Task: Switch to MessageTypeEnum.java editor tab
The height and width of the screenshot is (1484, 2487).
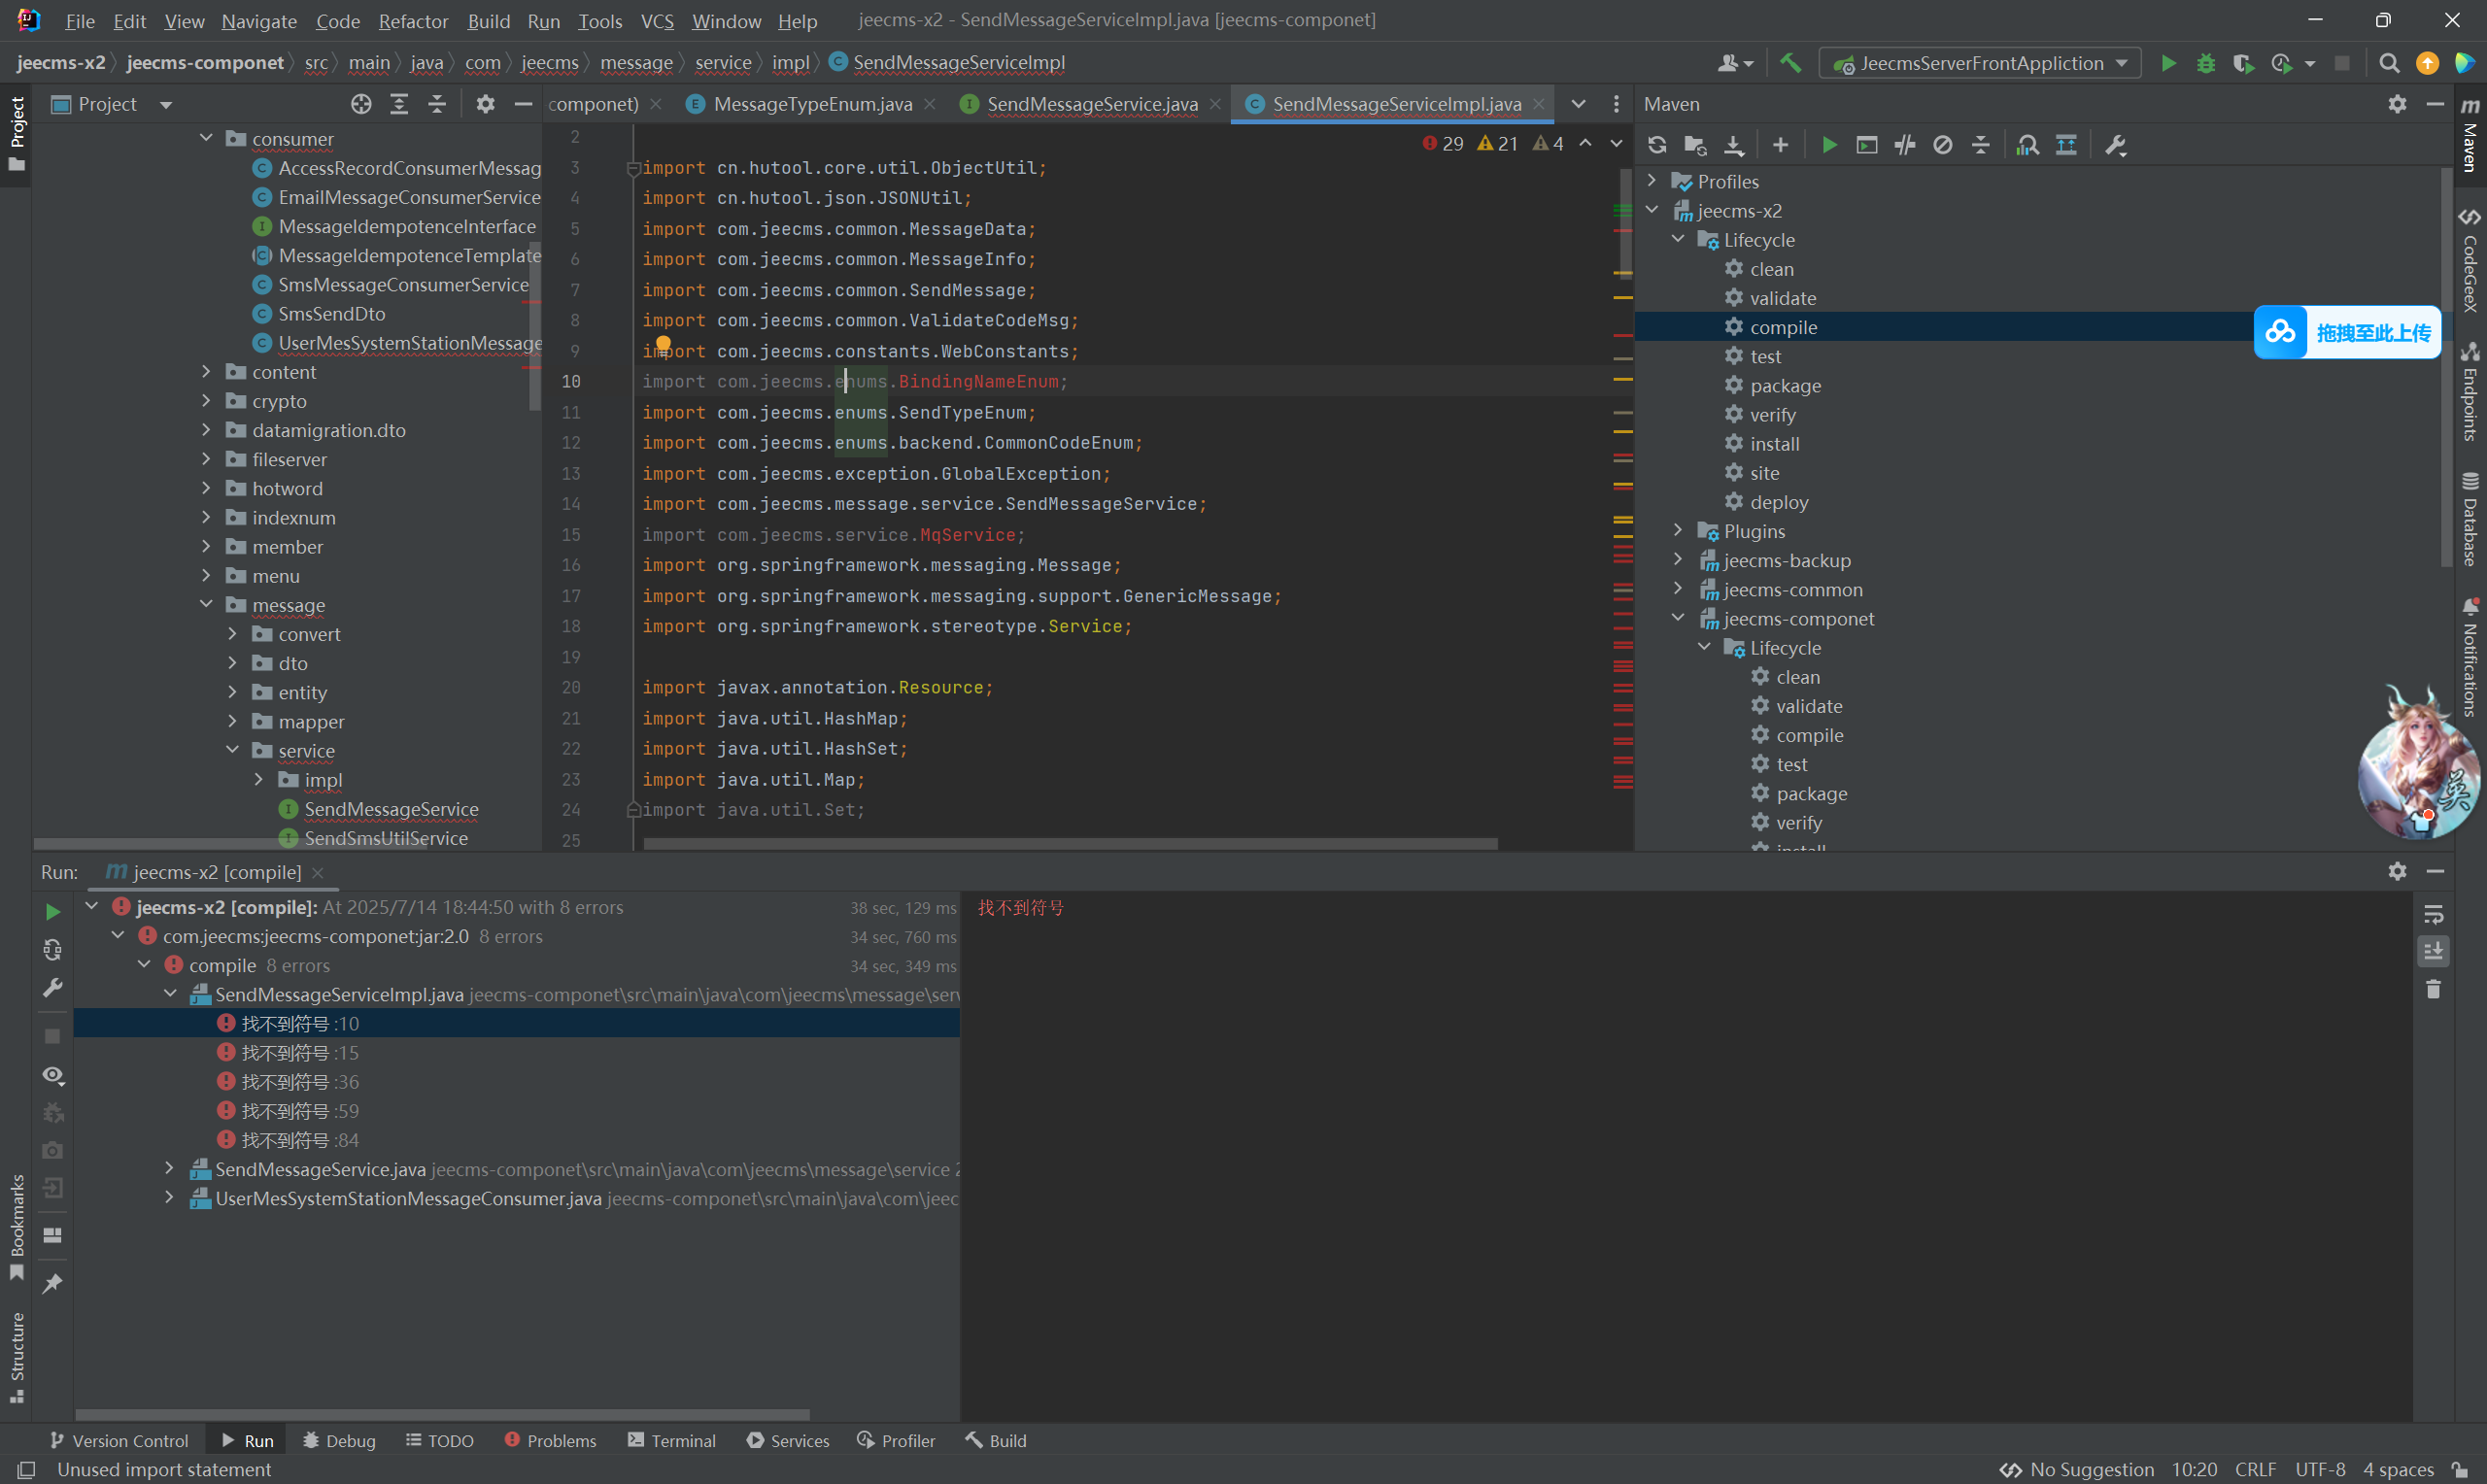Action: point(811,104)
